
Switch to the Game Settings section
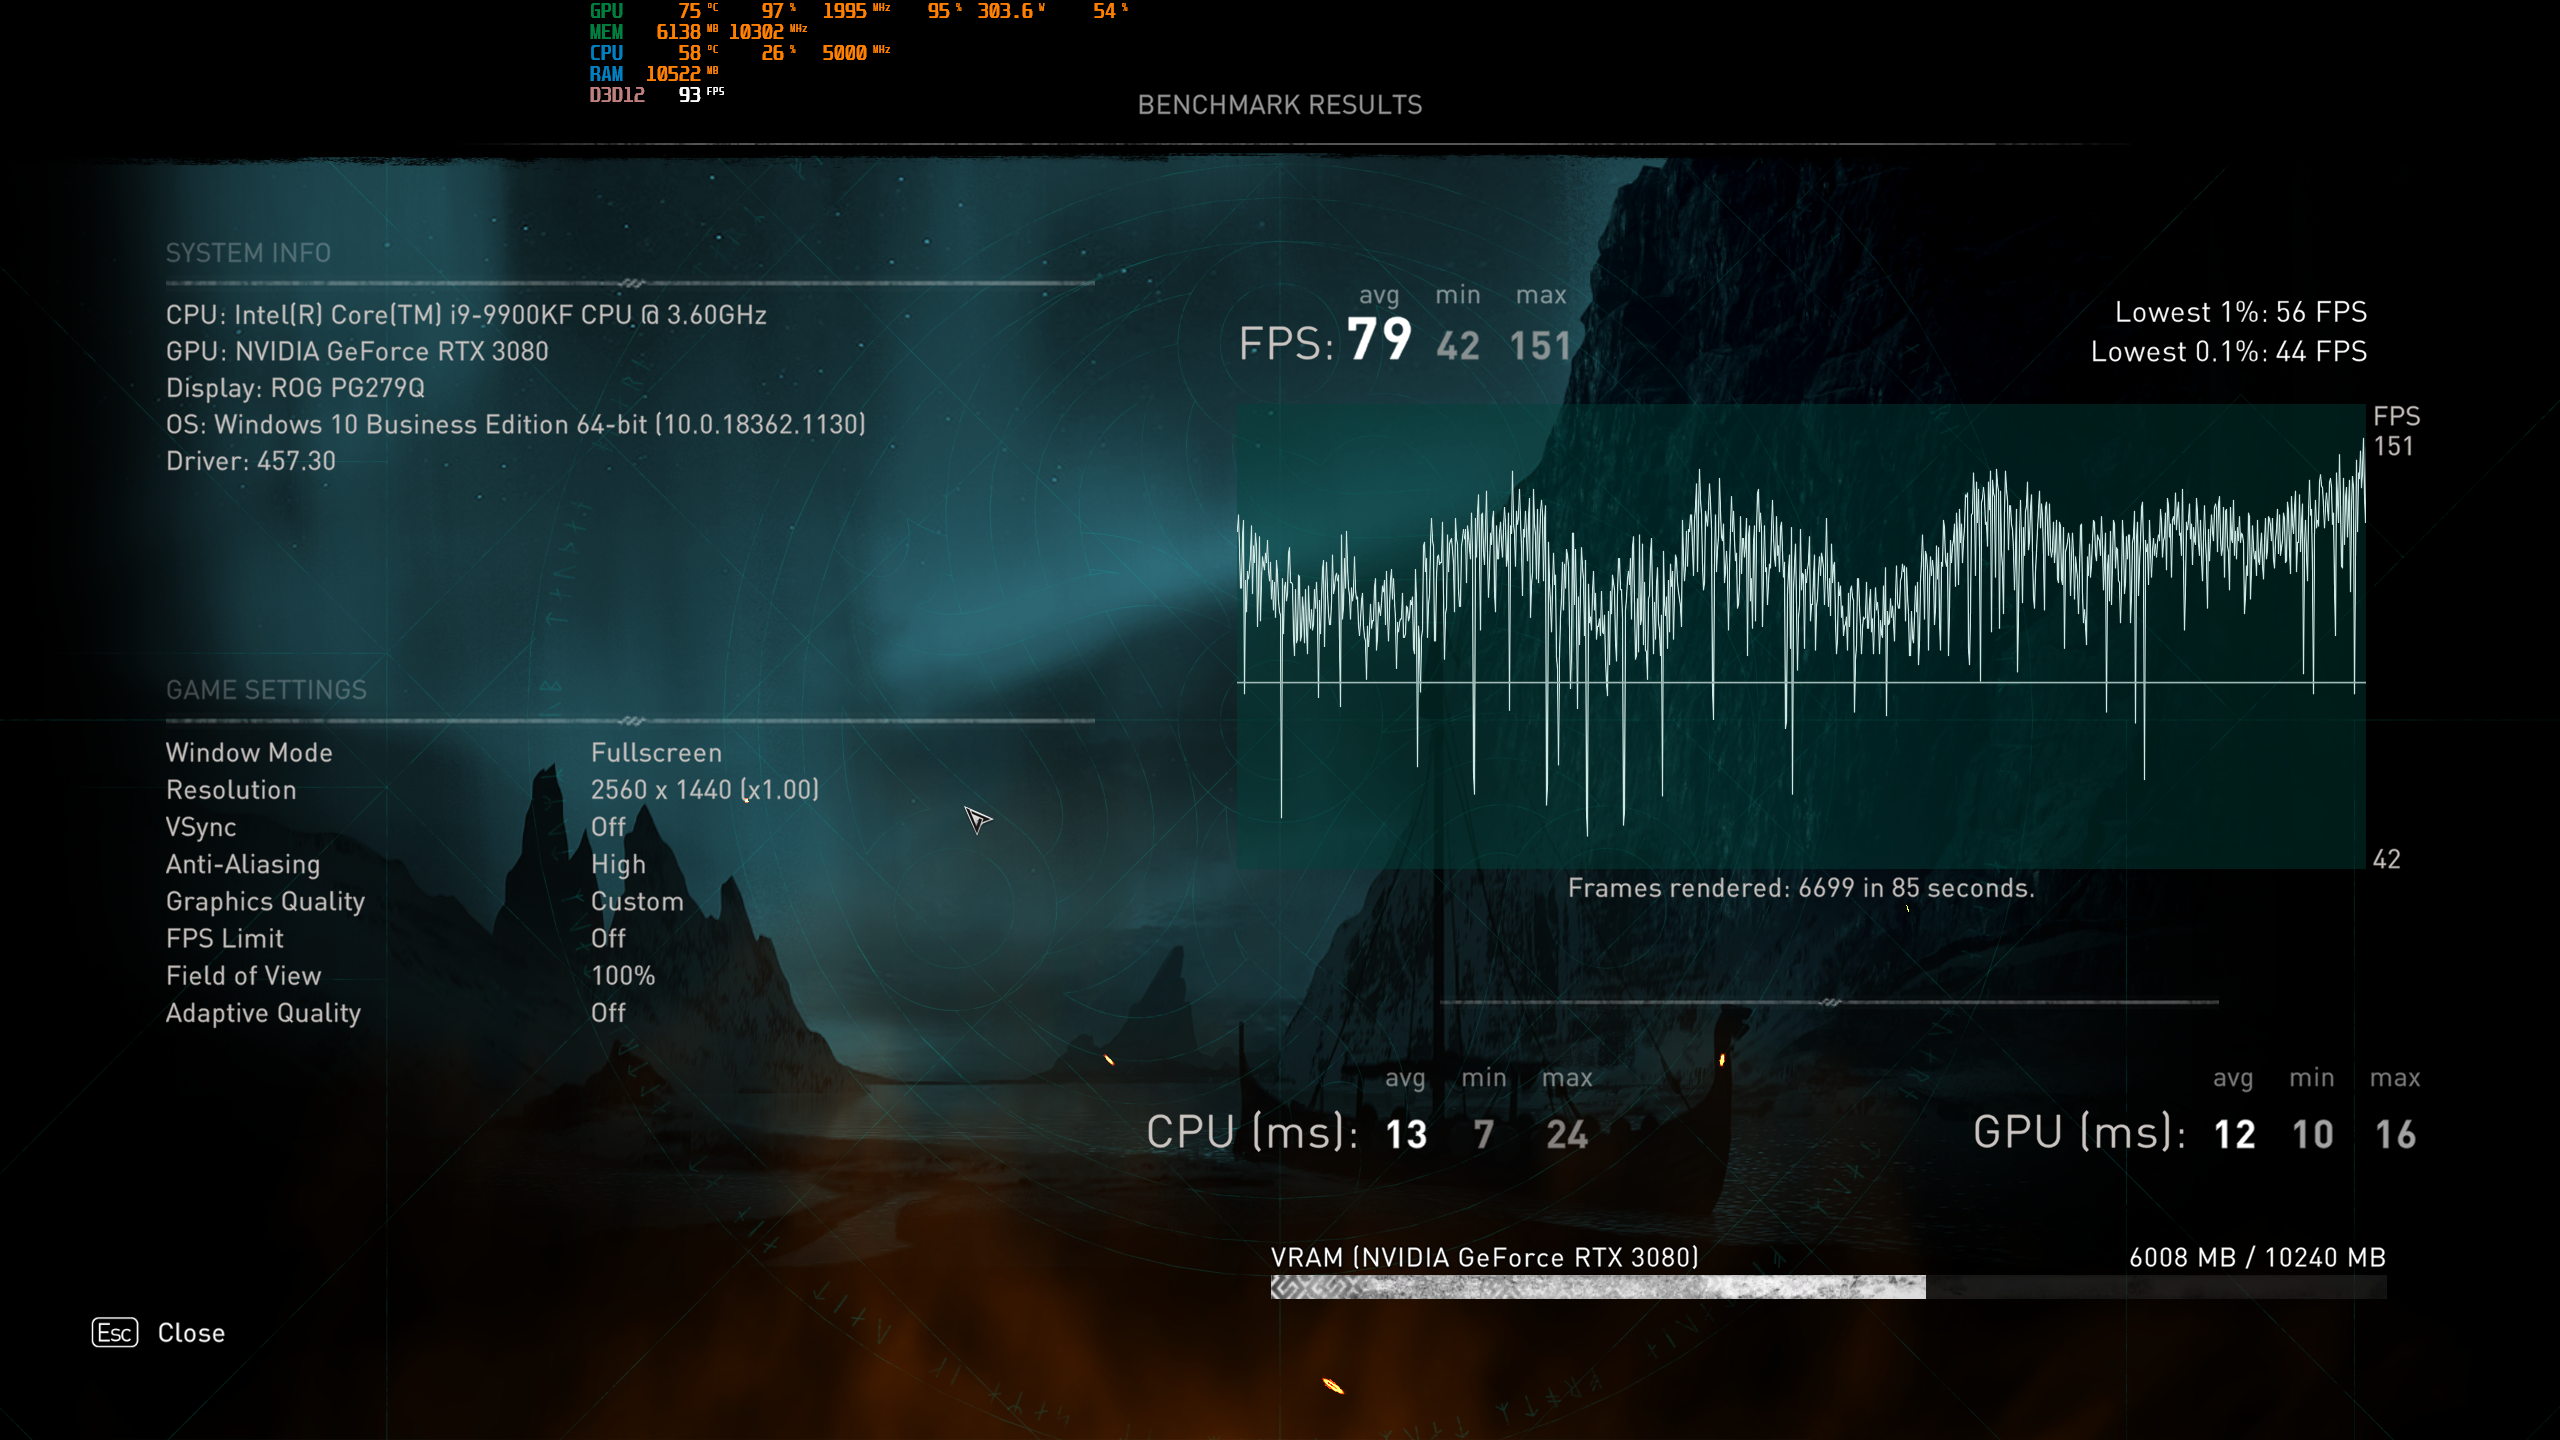click(x=266, y=690)
